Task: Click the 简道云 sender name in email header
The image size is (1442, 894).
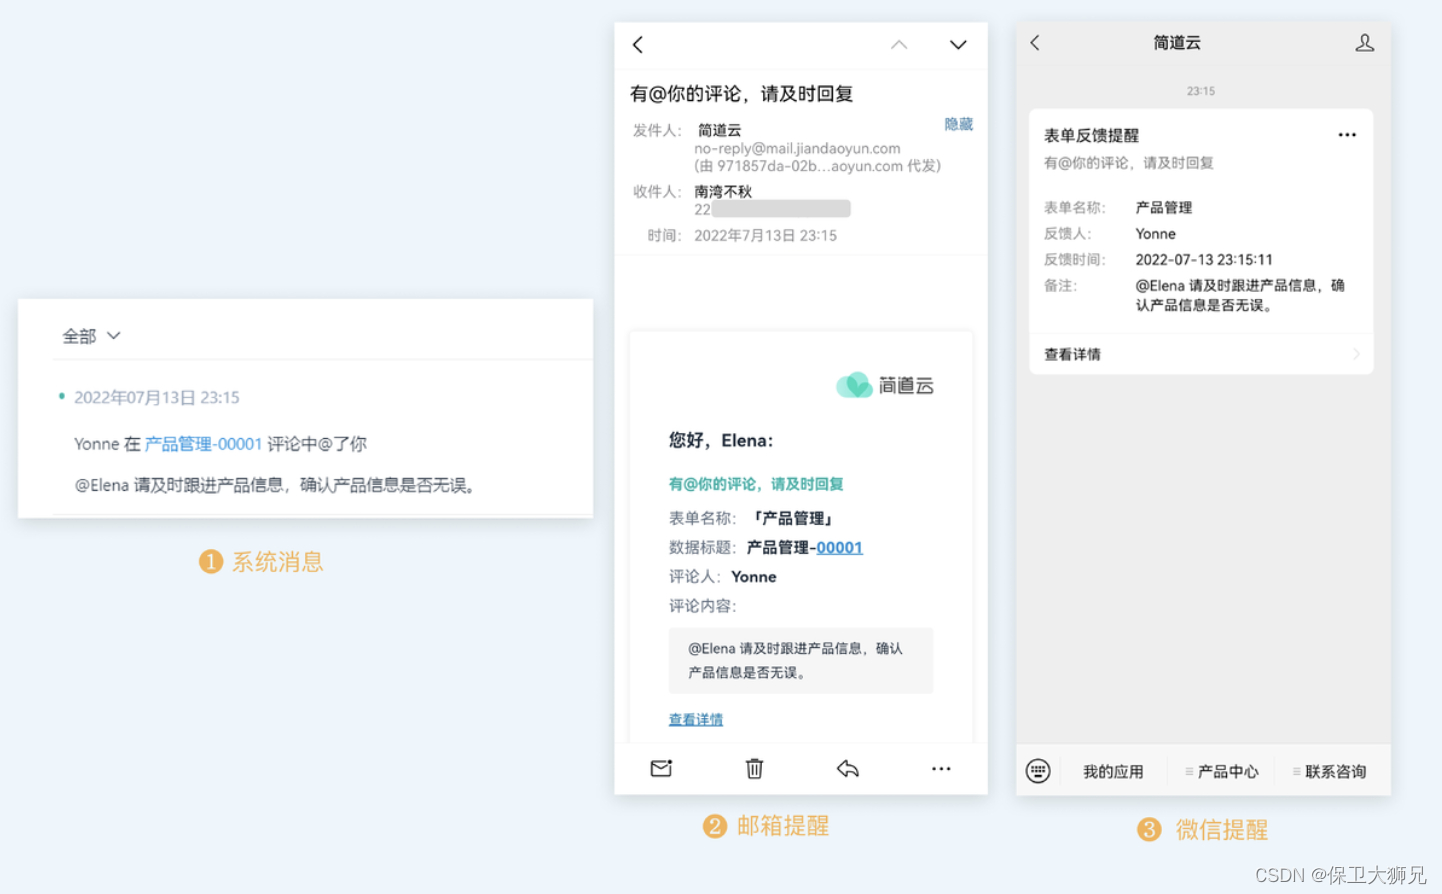Action: (719, 130)
